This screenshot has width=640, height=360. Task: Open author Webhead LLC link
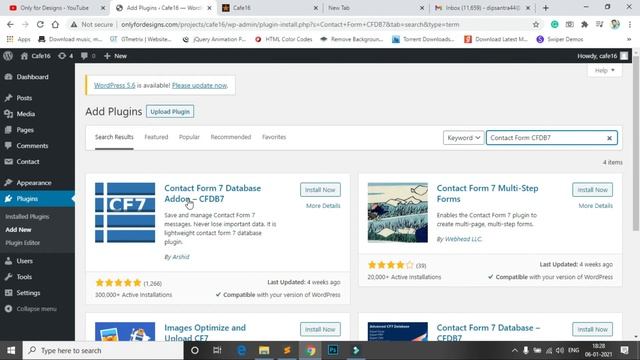click(x=463, y=239)
